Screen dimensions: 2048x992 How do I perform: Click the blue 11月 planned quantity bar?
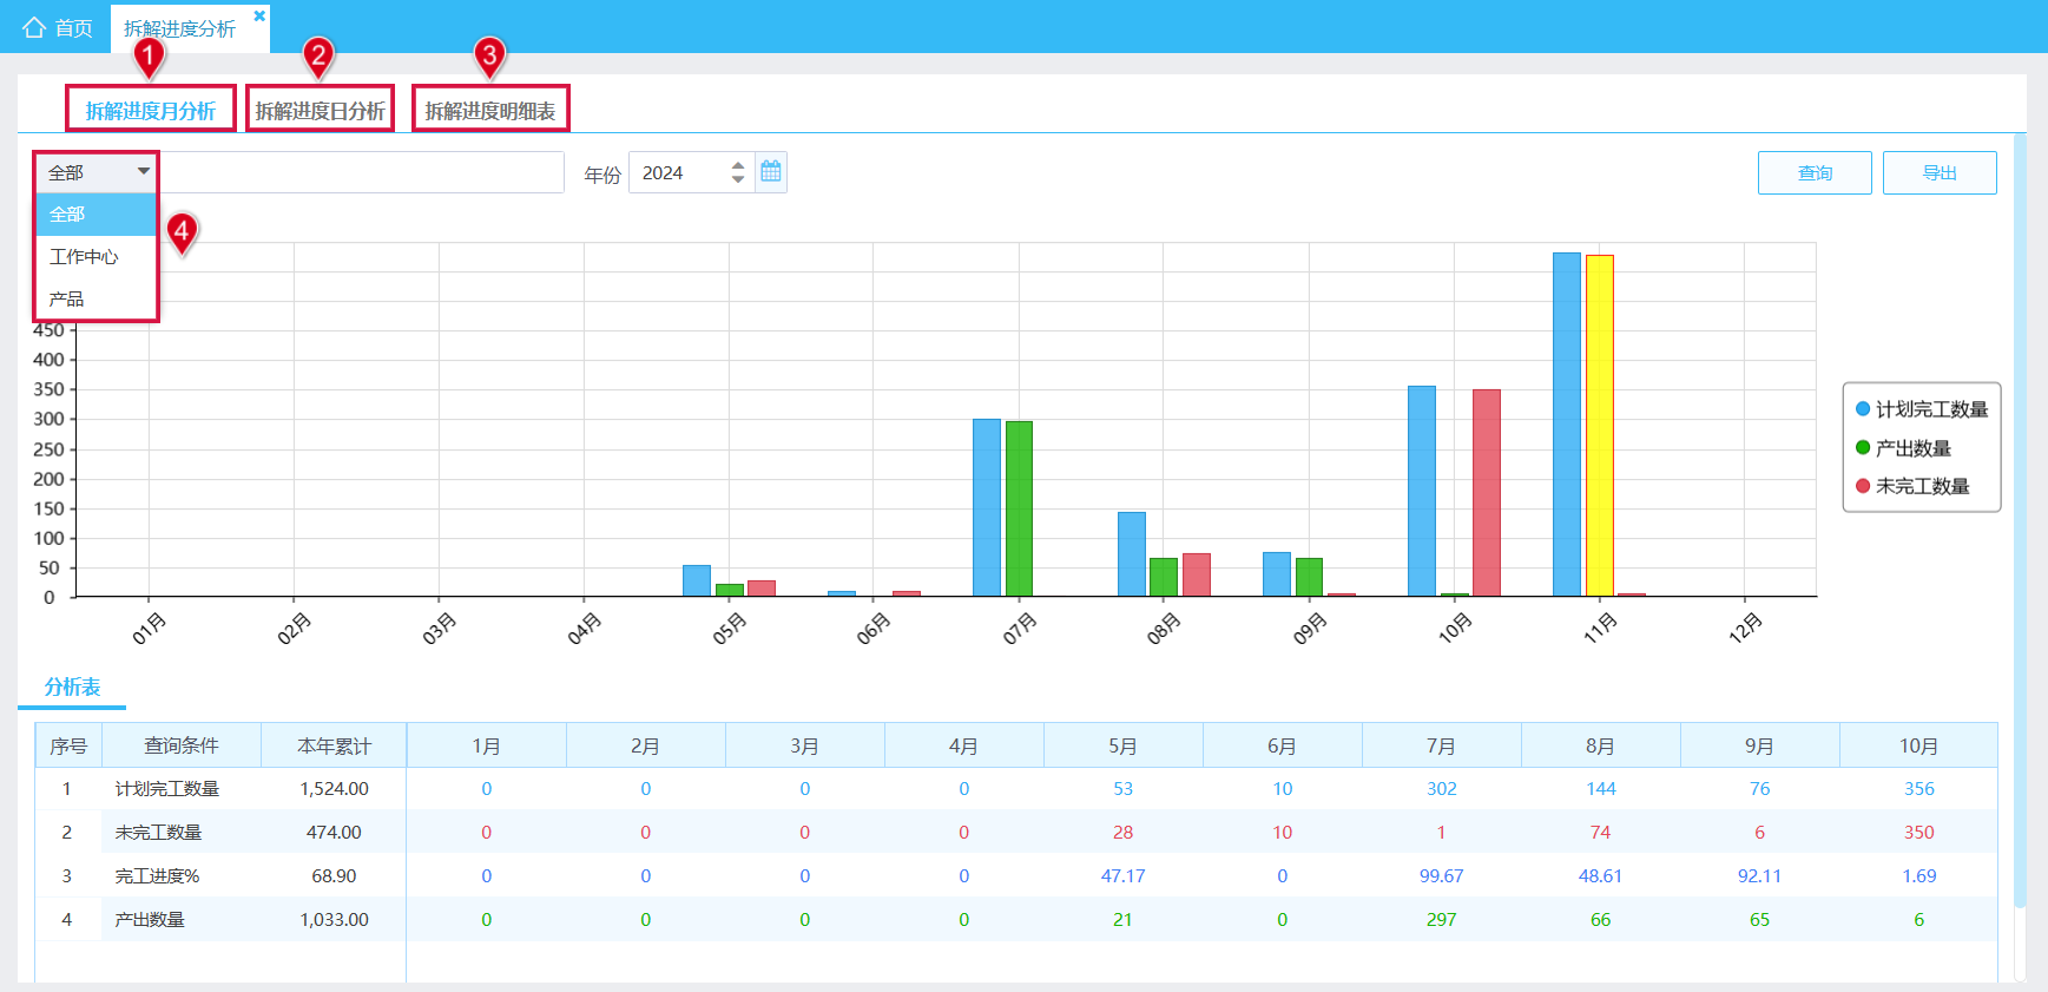tap(1566, 425)
